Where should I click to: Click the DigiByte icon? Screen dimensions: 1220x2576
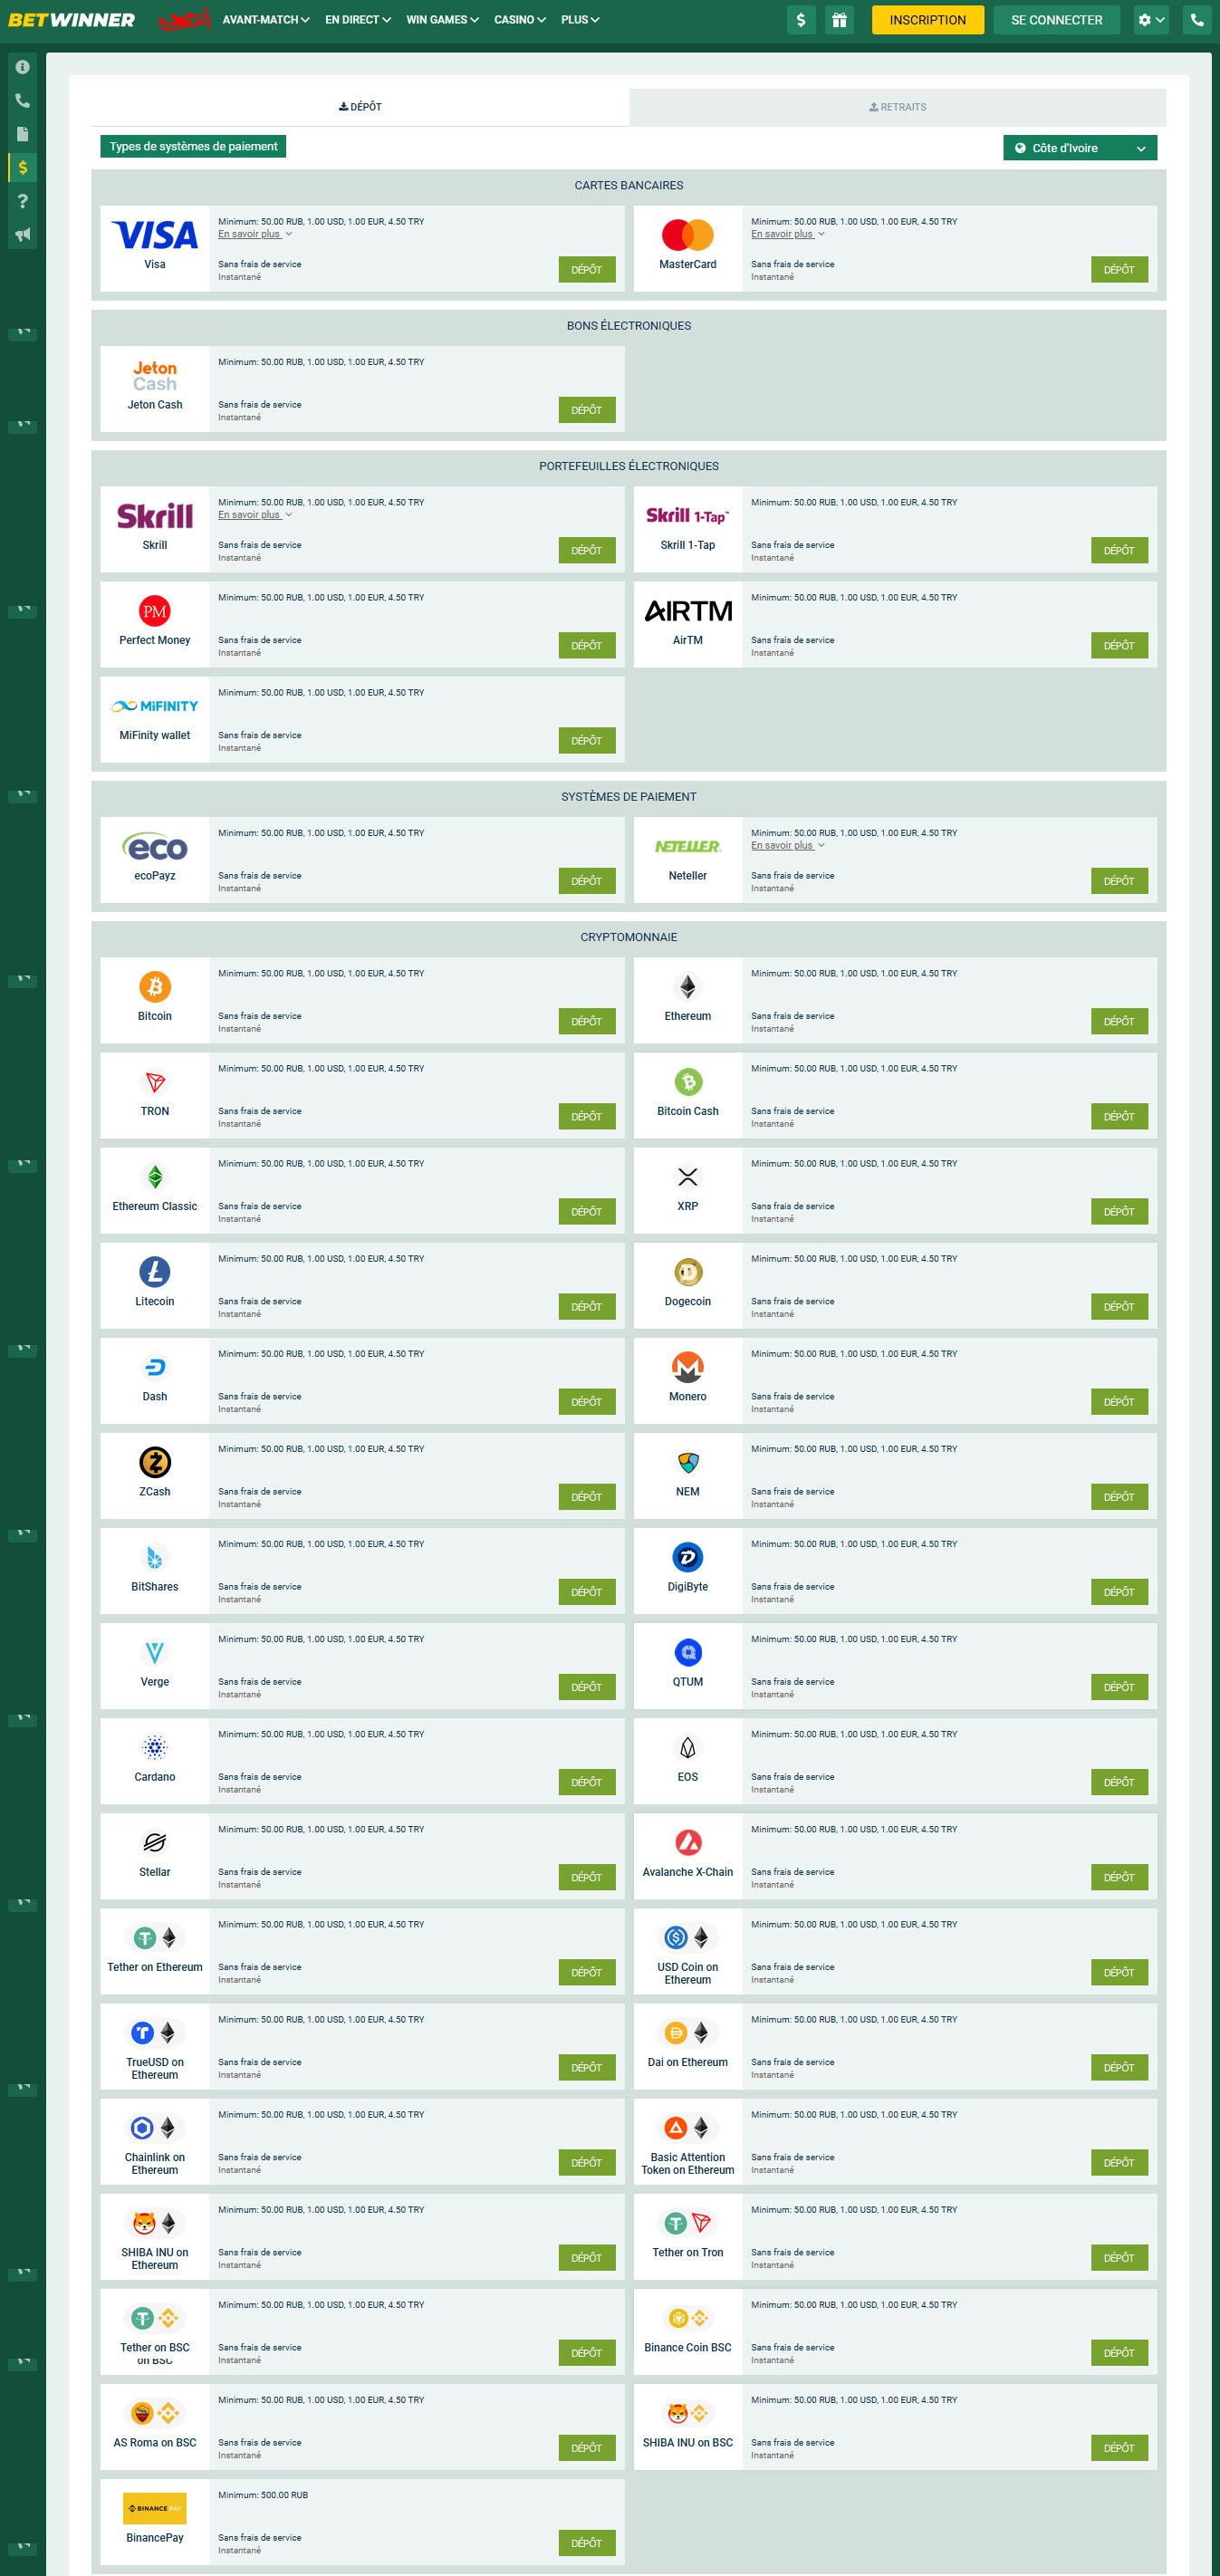[x=688, y=1557]
